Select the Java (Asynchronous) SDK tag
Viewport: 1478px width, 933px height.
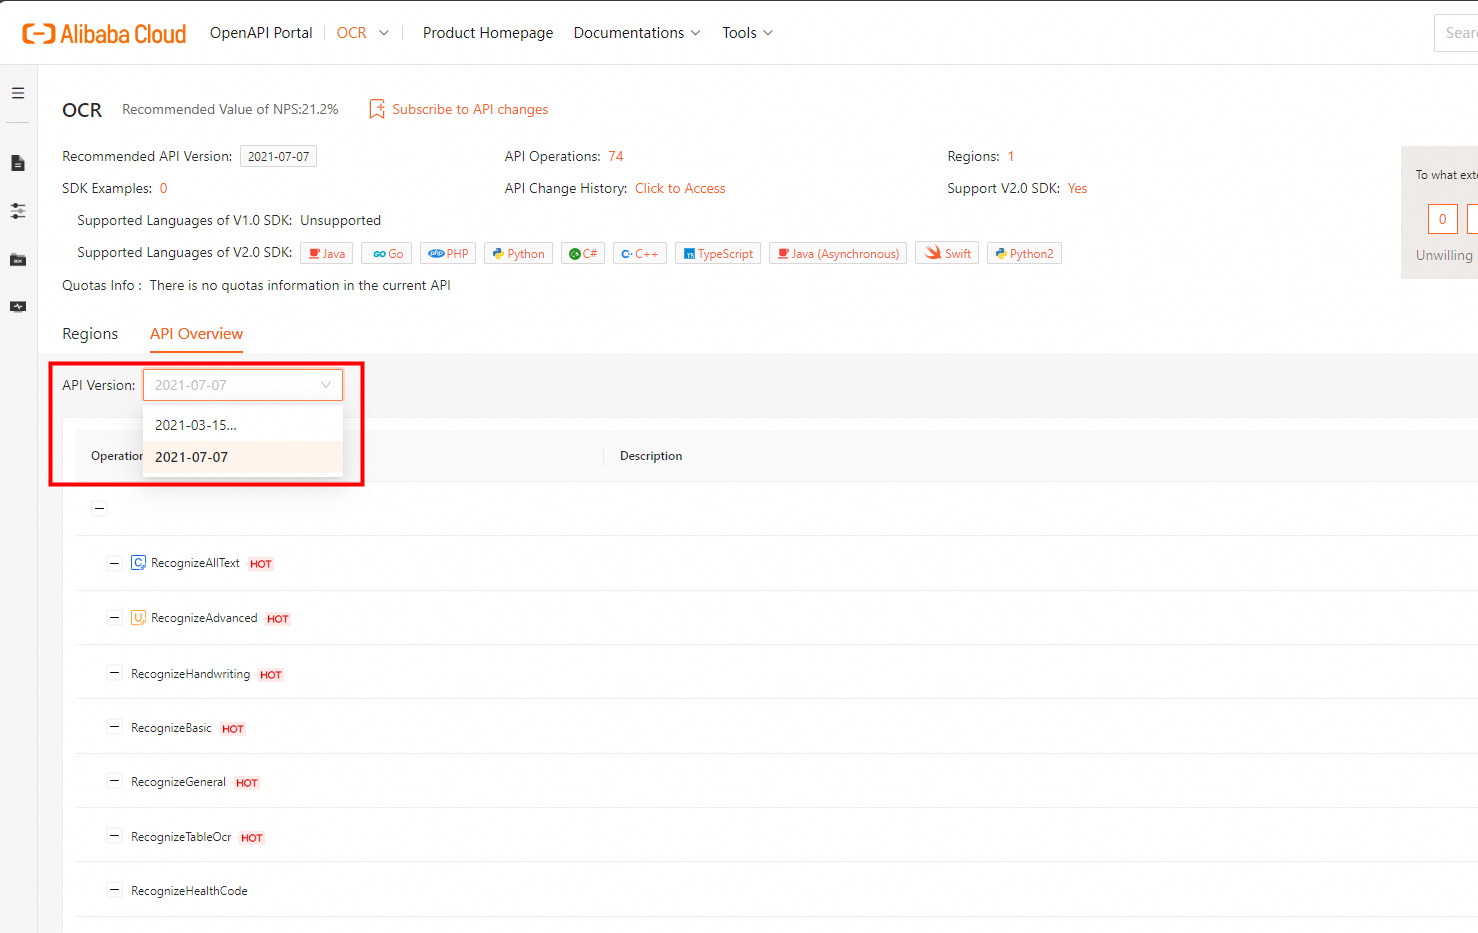[x=838, y=254]
